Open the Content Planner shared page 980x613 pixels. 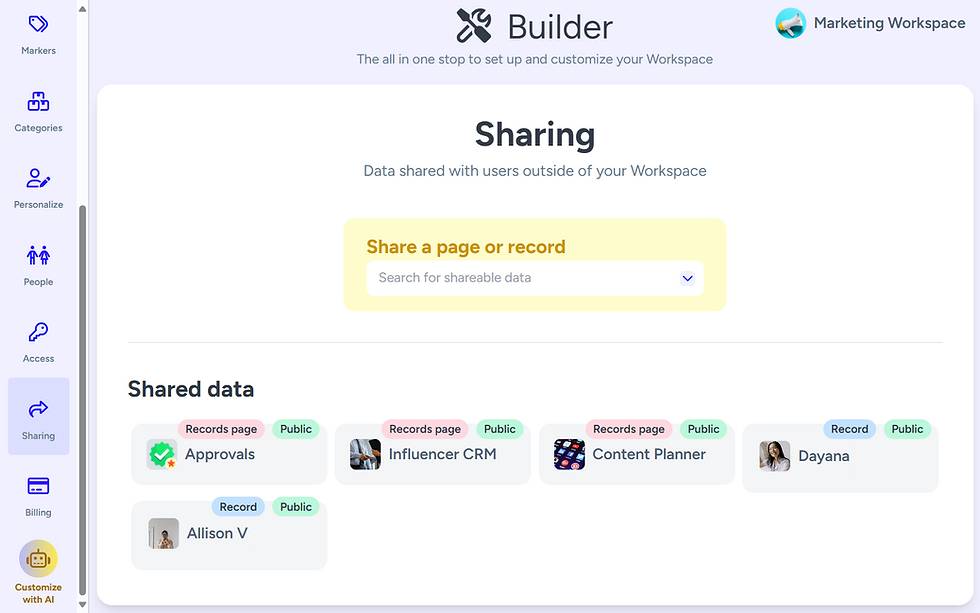click(x=636, y=453)
